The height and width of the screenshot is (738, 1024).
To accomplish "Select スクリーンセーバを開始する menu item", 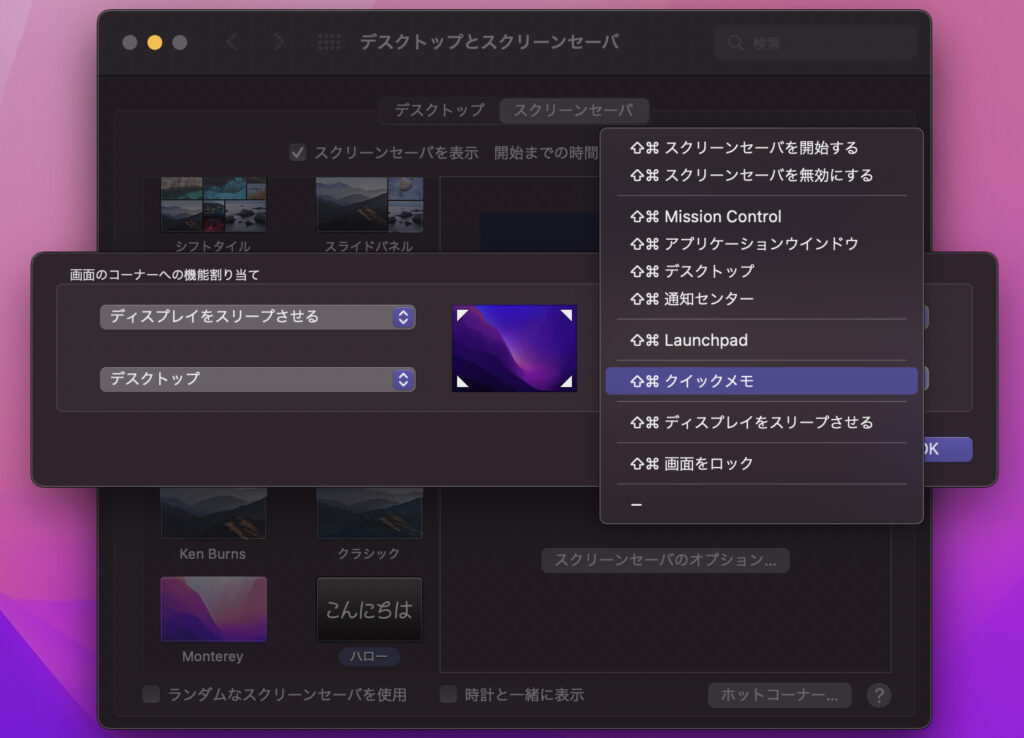I will click(761, 148).
